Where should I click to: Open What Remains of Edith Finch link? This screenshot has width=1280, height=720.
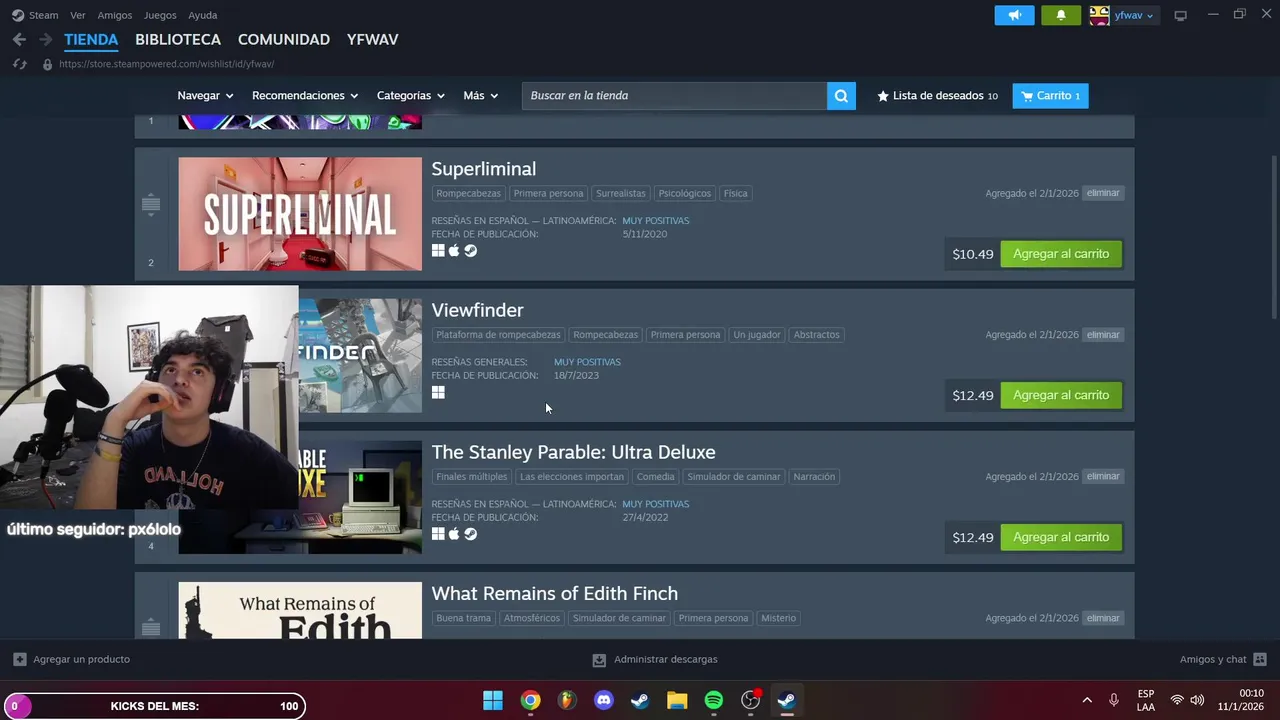[x=555, y=594]
